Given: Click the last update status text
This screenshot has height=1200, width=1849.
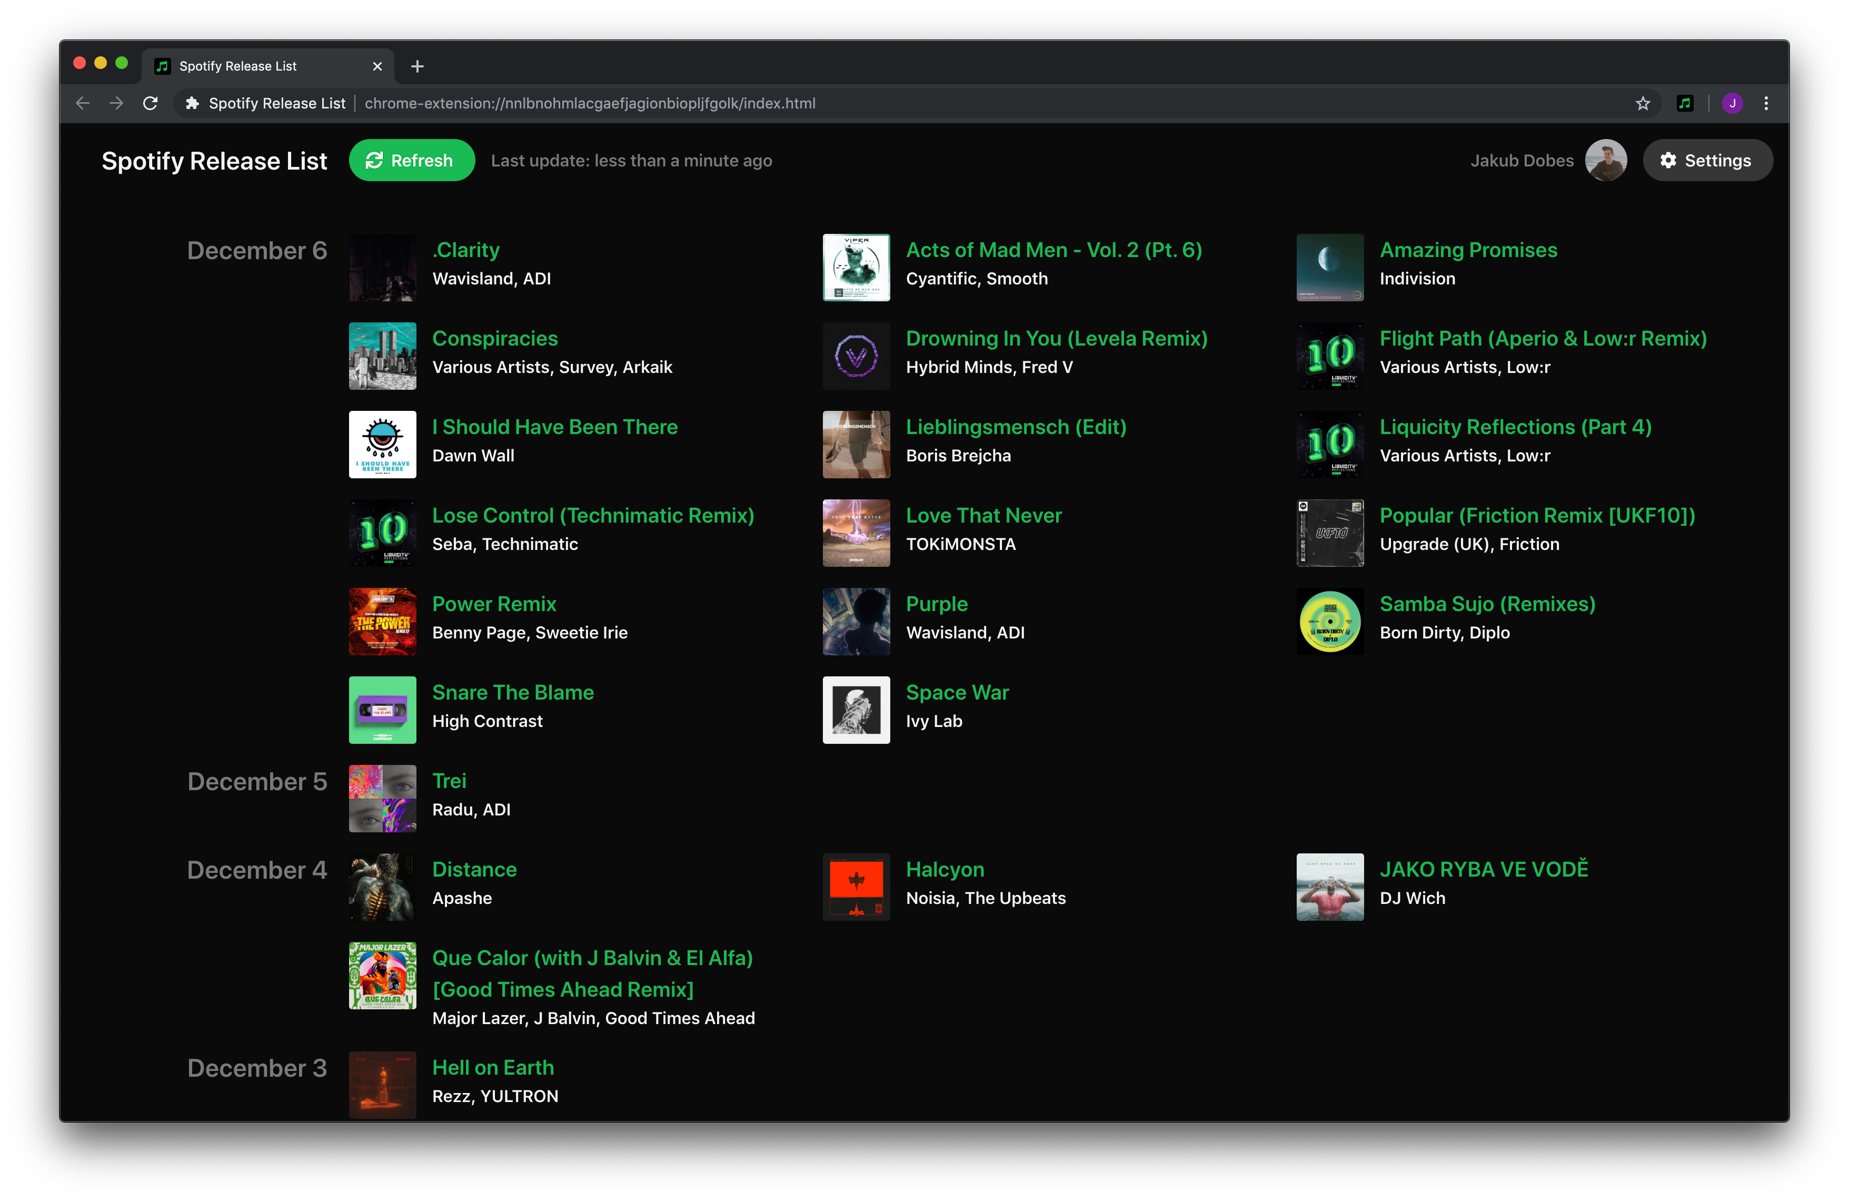Looking at the screenshot, I should pos(631,161).
